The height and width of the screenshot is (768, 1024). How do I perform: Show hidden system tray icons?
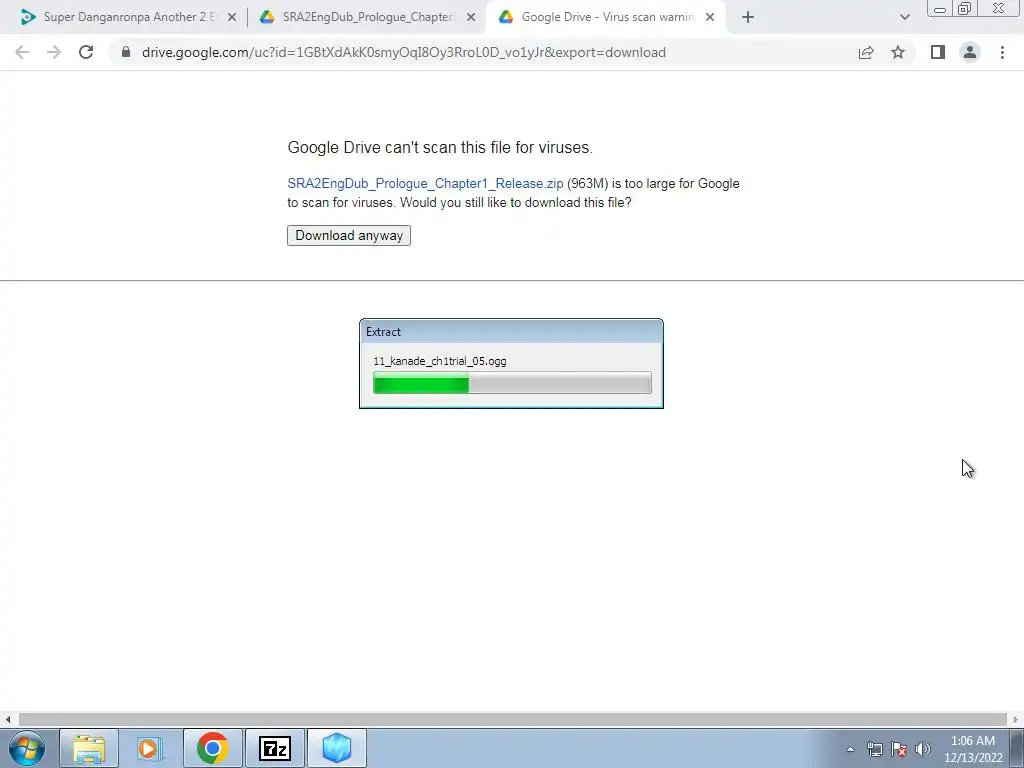pos(850,749)
